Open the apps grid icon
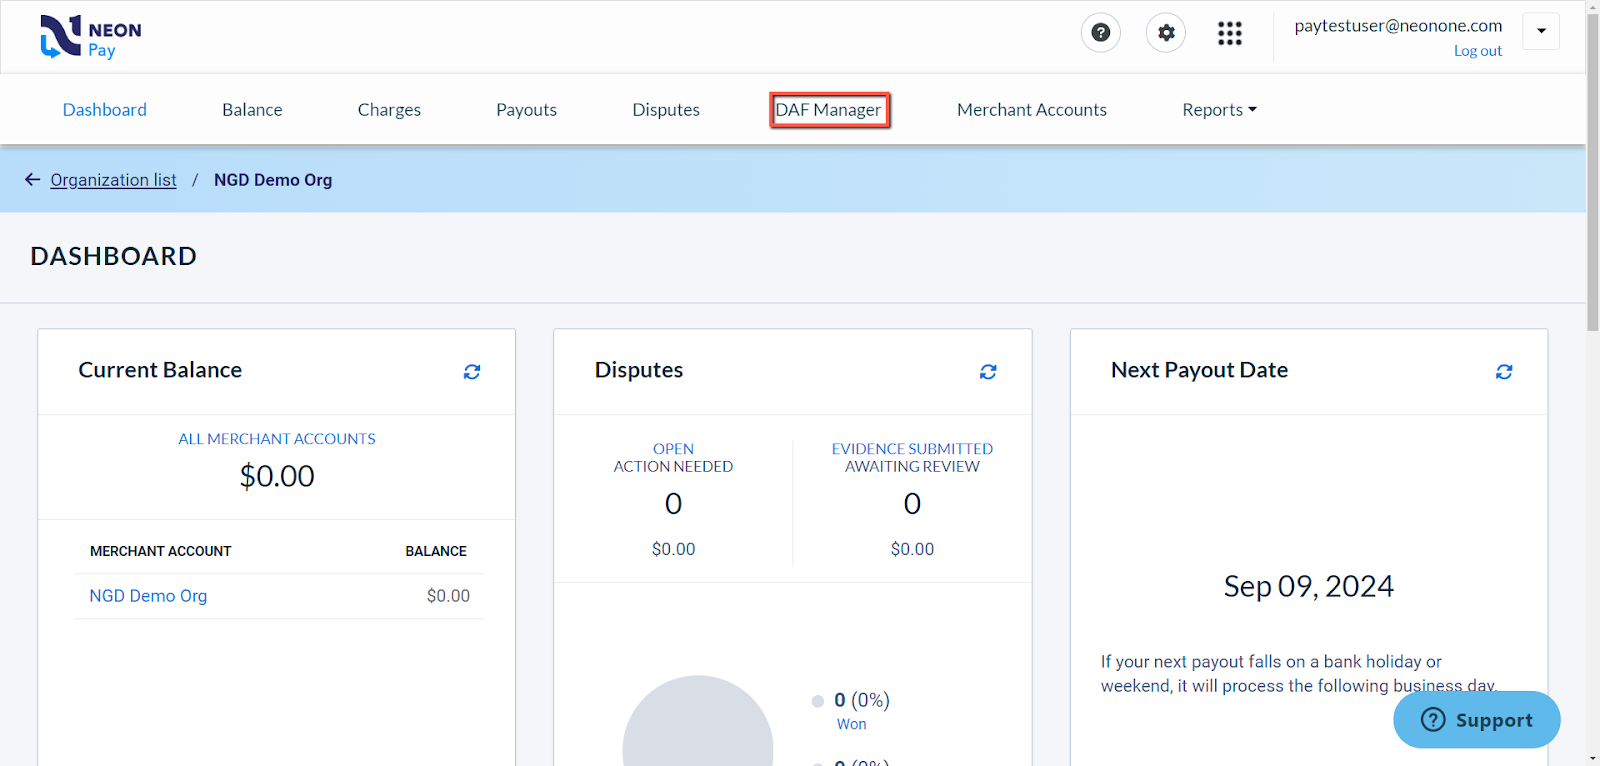1600x766 pixels. tap(1230, 33)
